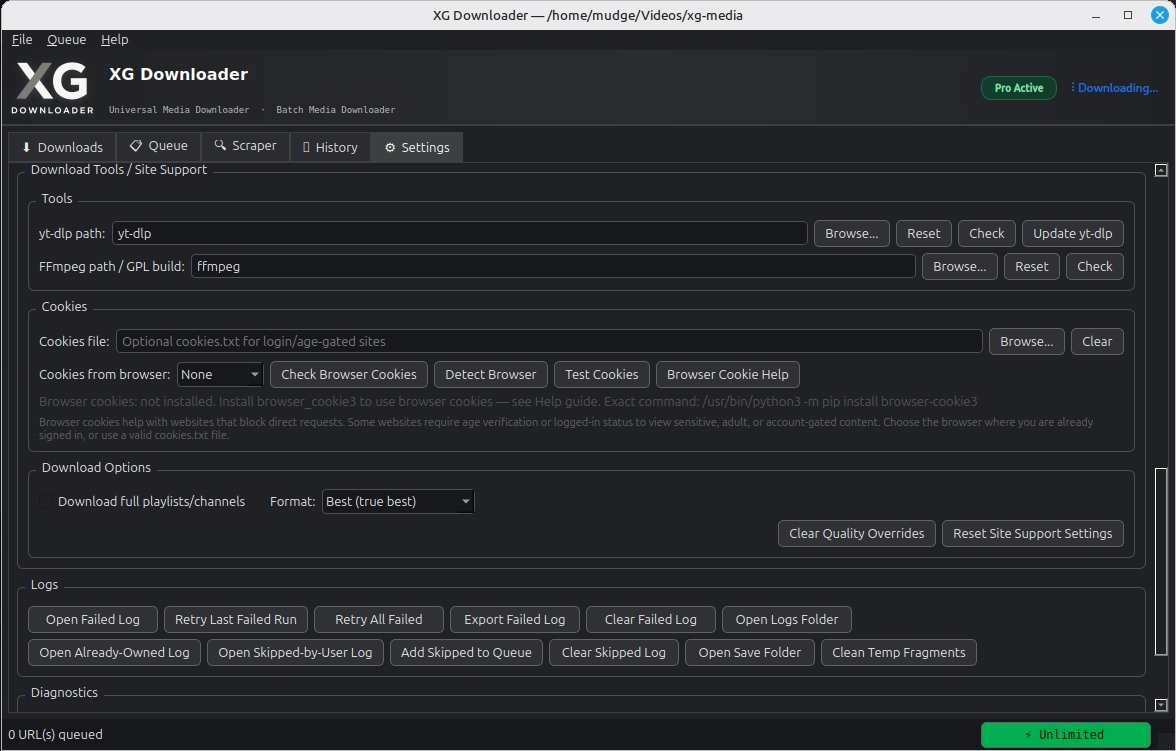Open the Queue menu in menu bar
Image resolution: width=1176 pixels, height=751 pixels.
(66, 40)
